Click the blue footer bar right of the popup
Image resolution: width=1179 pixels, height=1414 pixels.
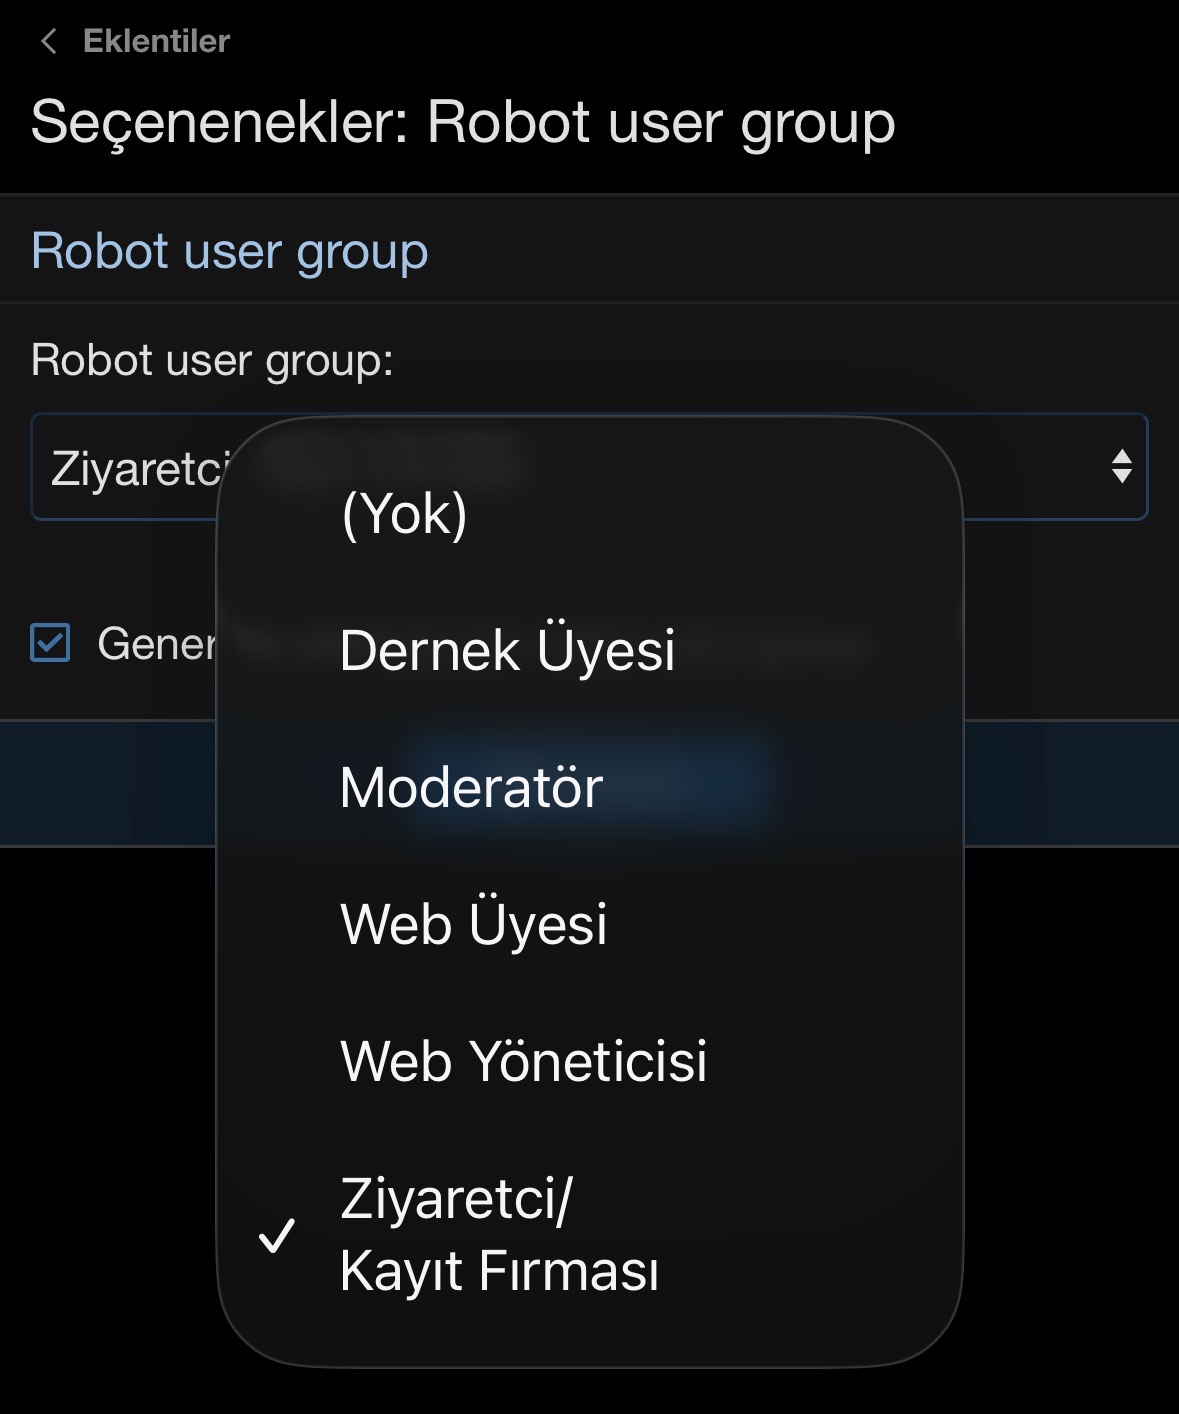tap(1070, 783)
